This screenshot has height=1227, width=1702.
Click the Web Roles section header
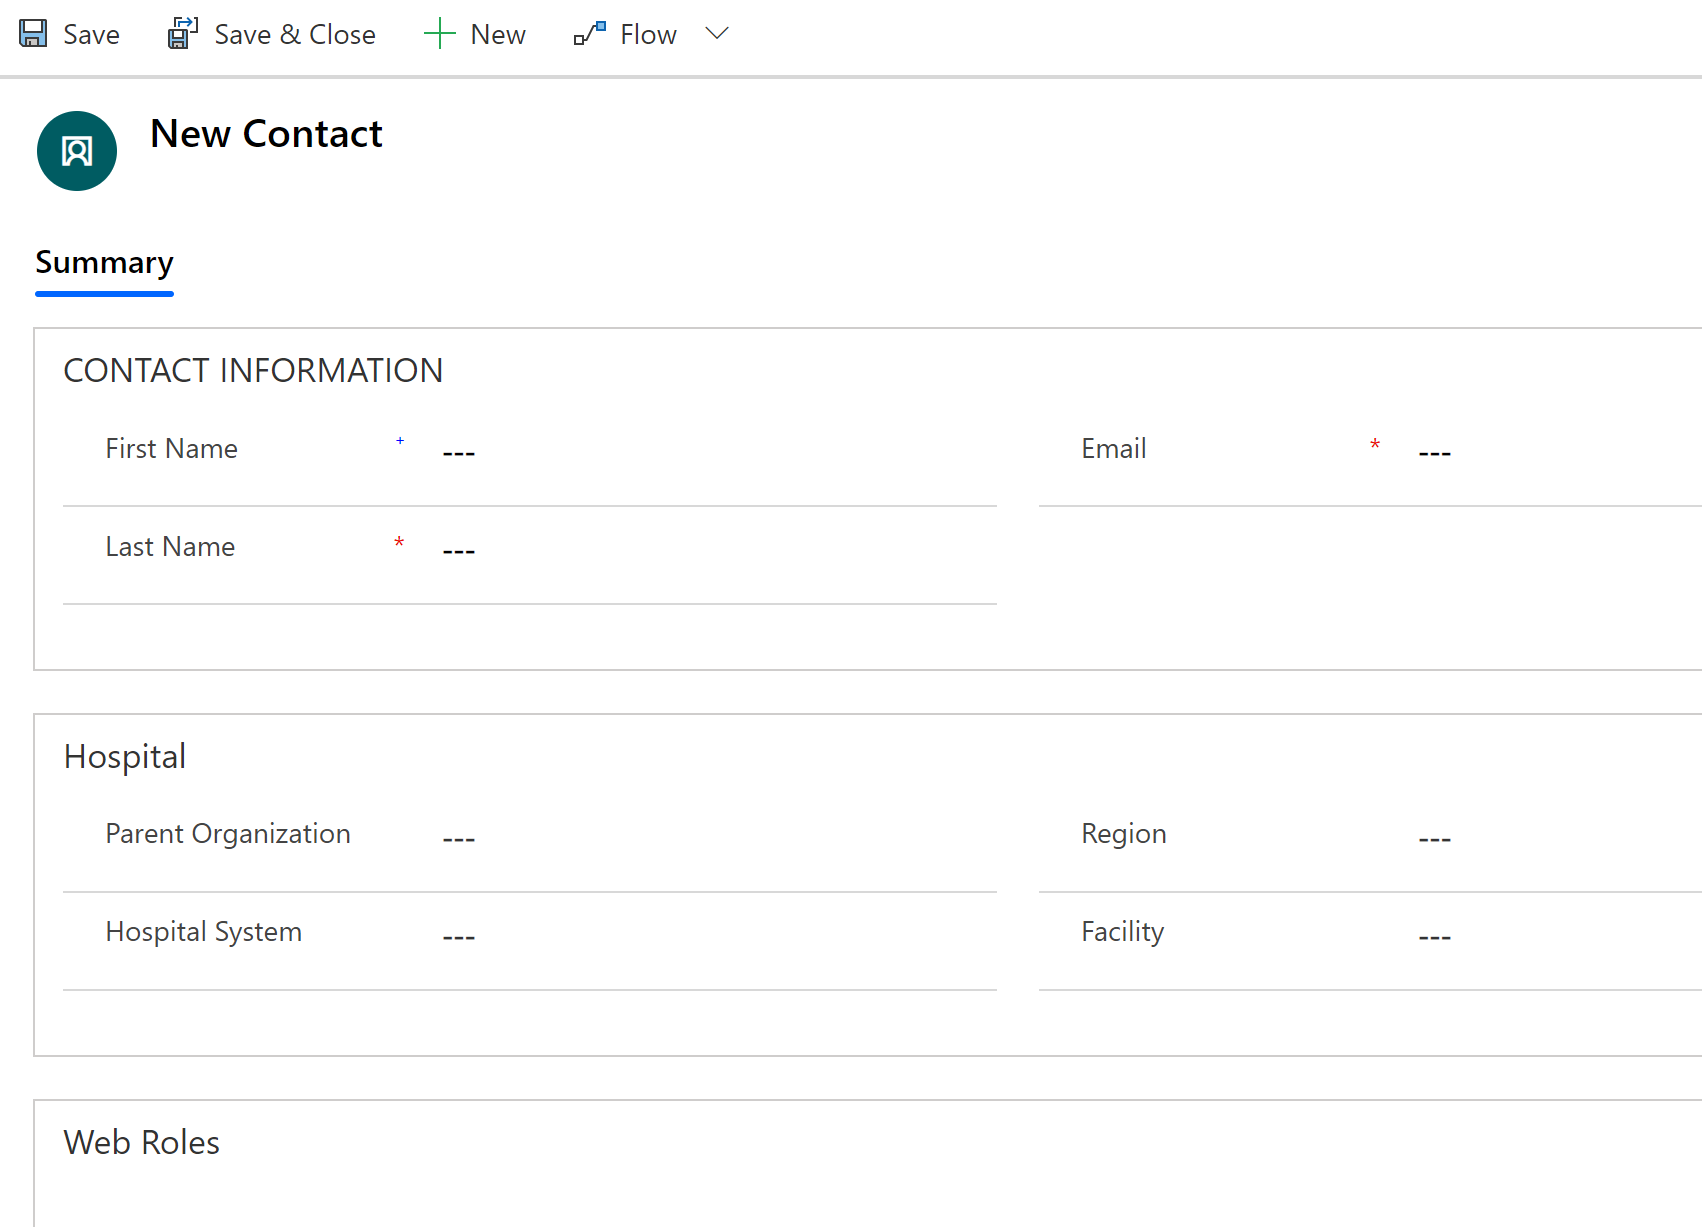(142, 1142)
